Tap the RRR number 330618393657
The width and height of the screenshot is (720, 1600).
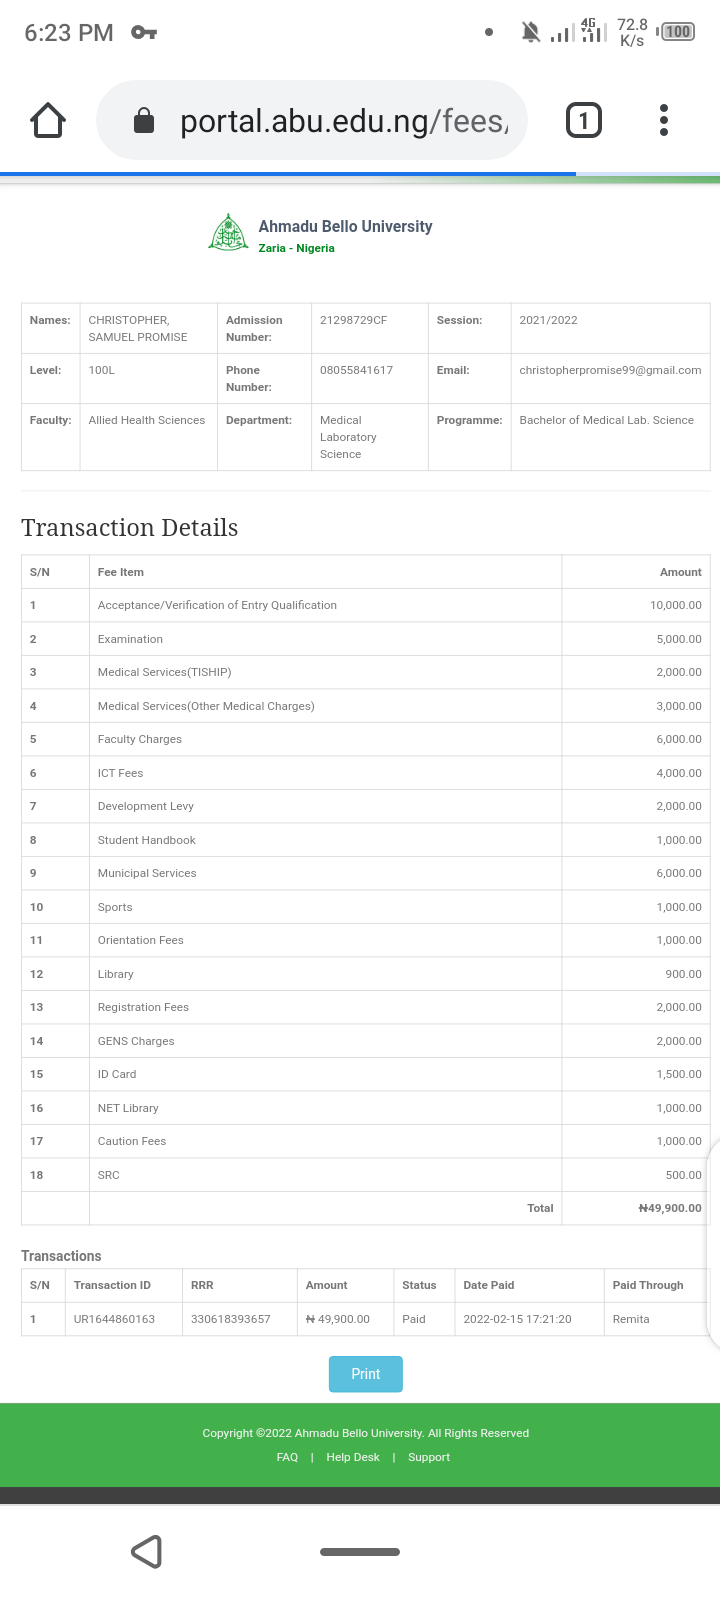(x=231, y=1319)
